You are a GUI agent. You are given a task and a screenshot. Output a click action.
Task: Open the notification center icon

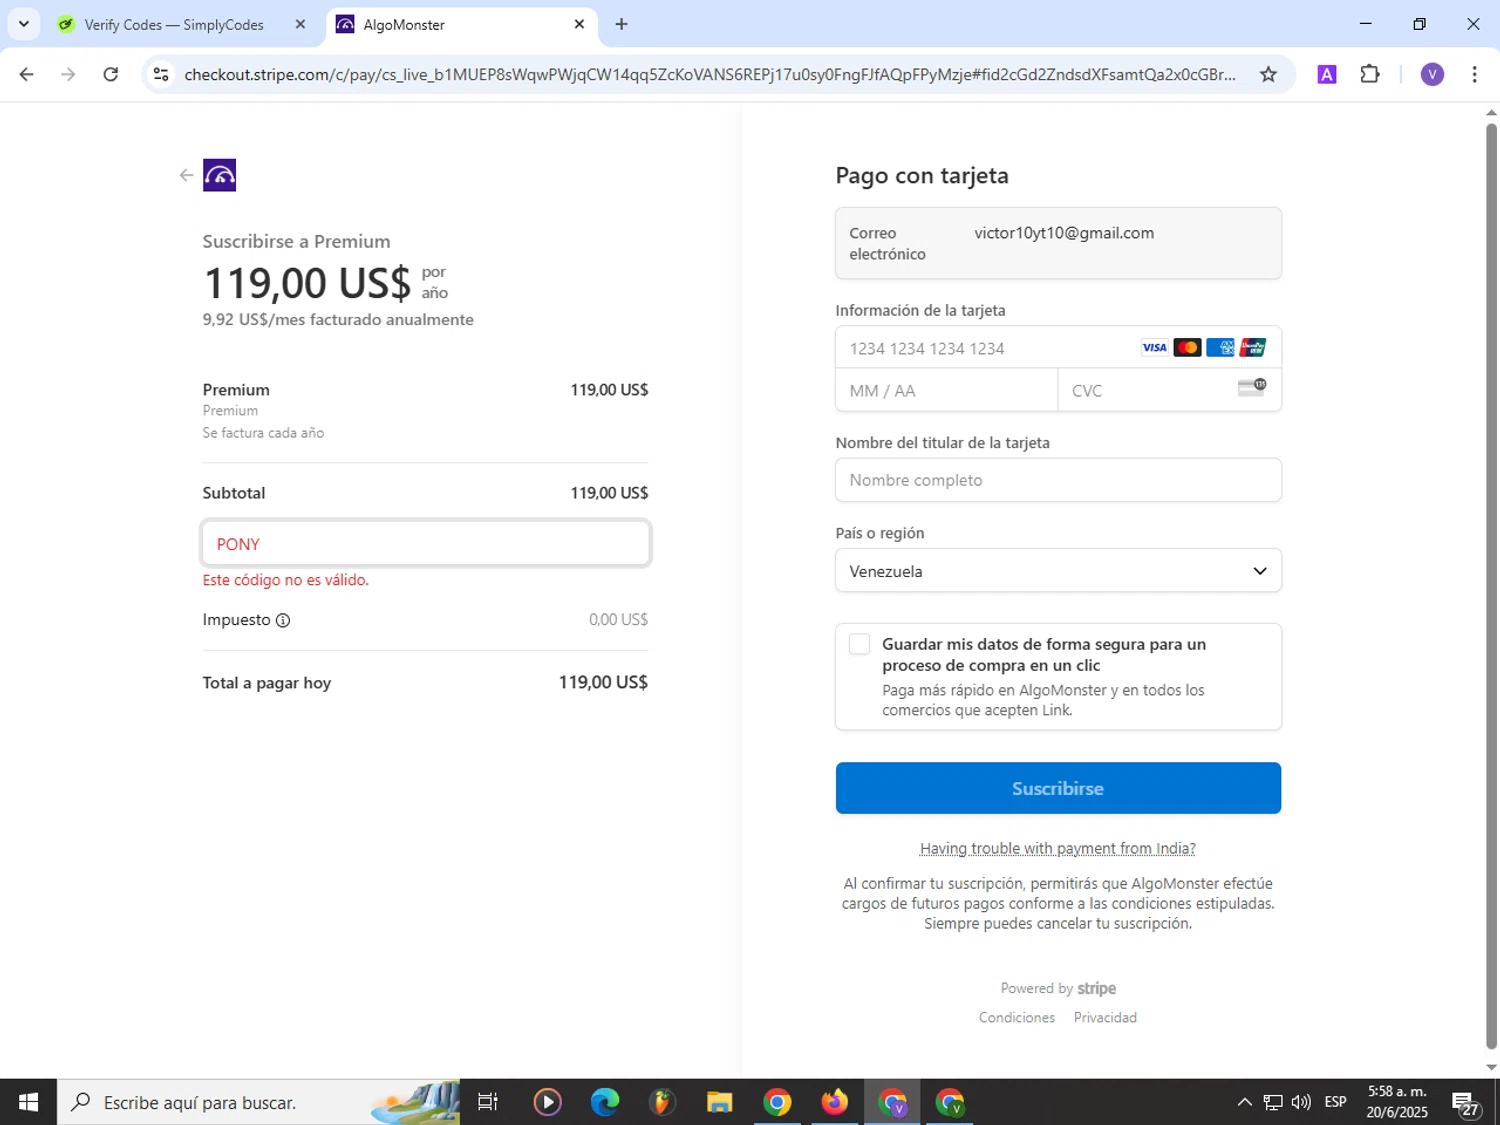(1466, 1103)
